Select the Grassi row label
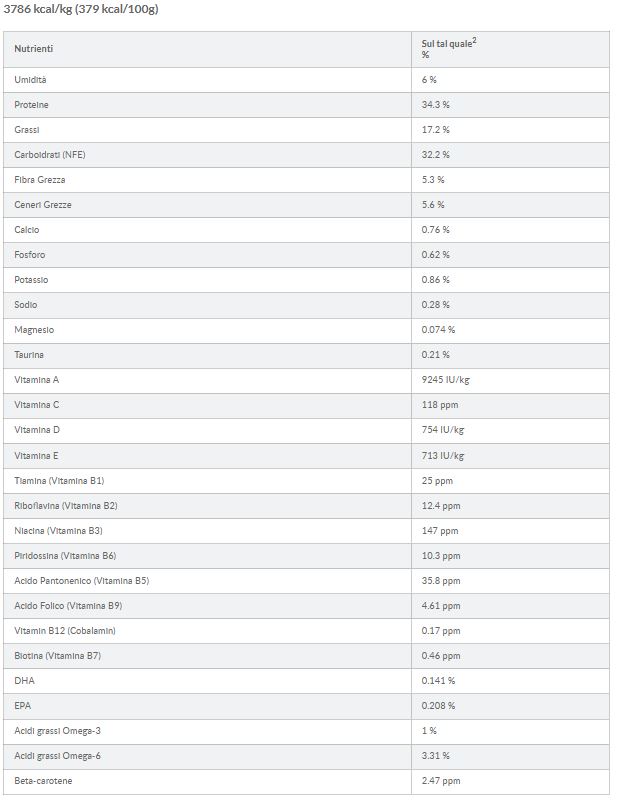This screenshot has width=622, height=801. [27, 129]
